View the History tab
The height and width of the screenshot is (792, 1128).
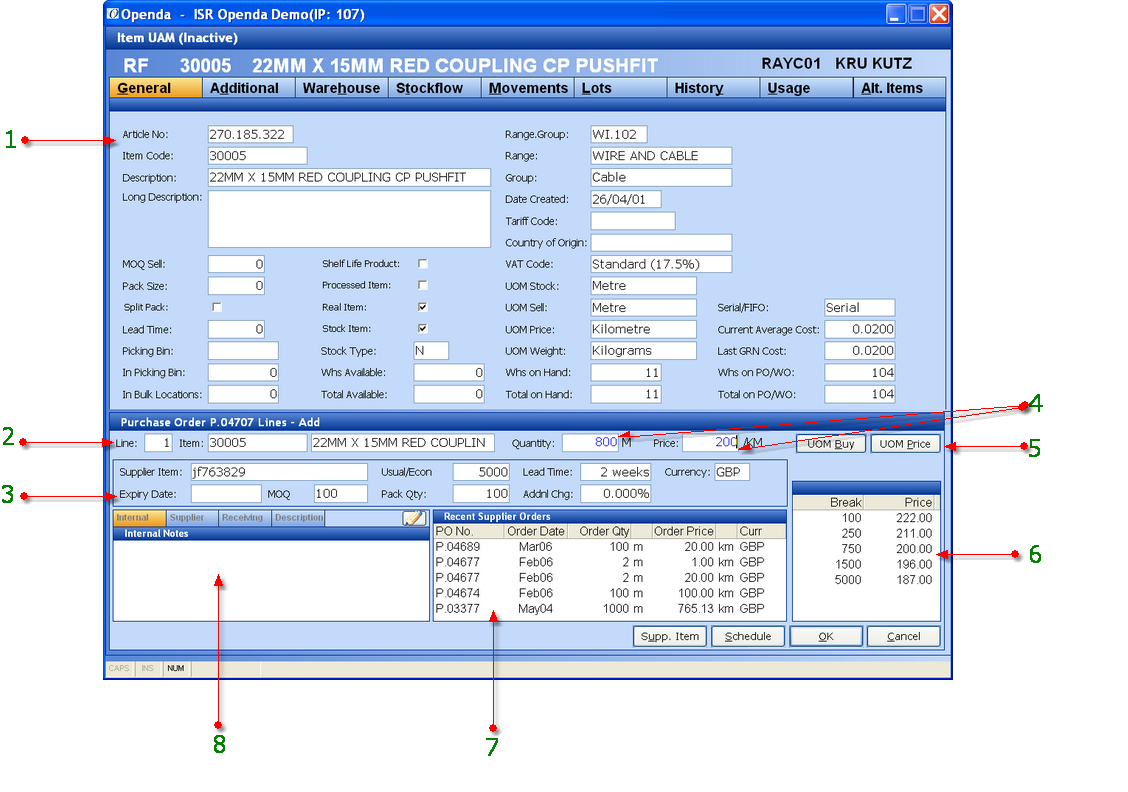pos(713,88)
